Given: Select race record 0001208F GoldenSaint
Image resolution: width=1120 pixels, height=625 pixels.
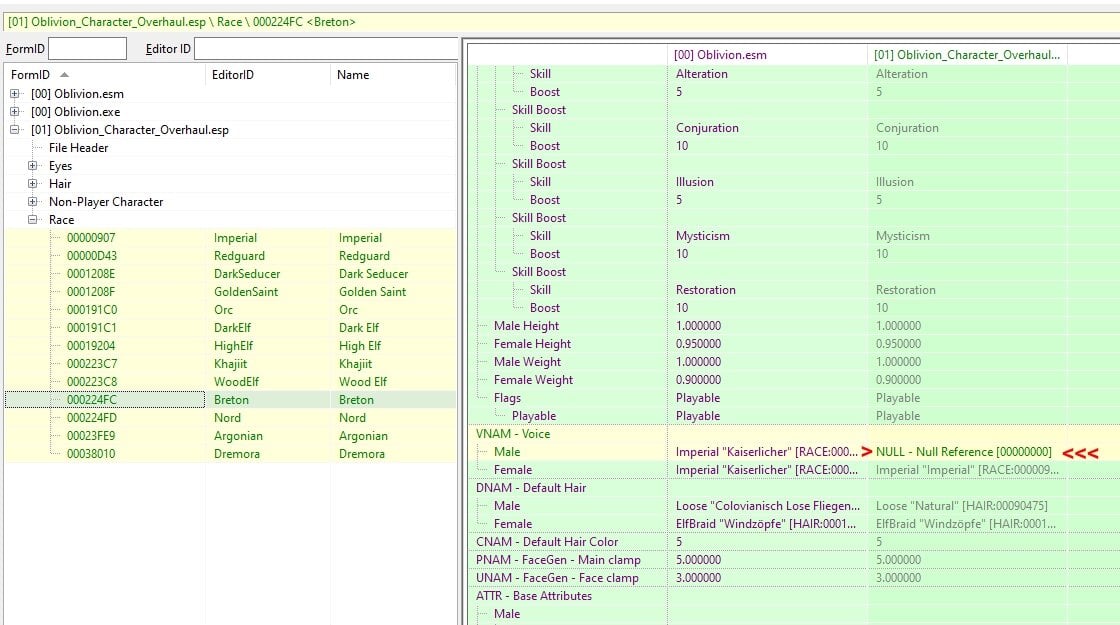Looking at the screenshot, I should [x=230, y=291].
